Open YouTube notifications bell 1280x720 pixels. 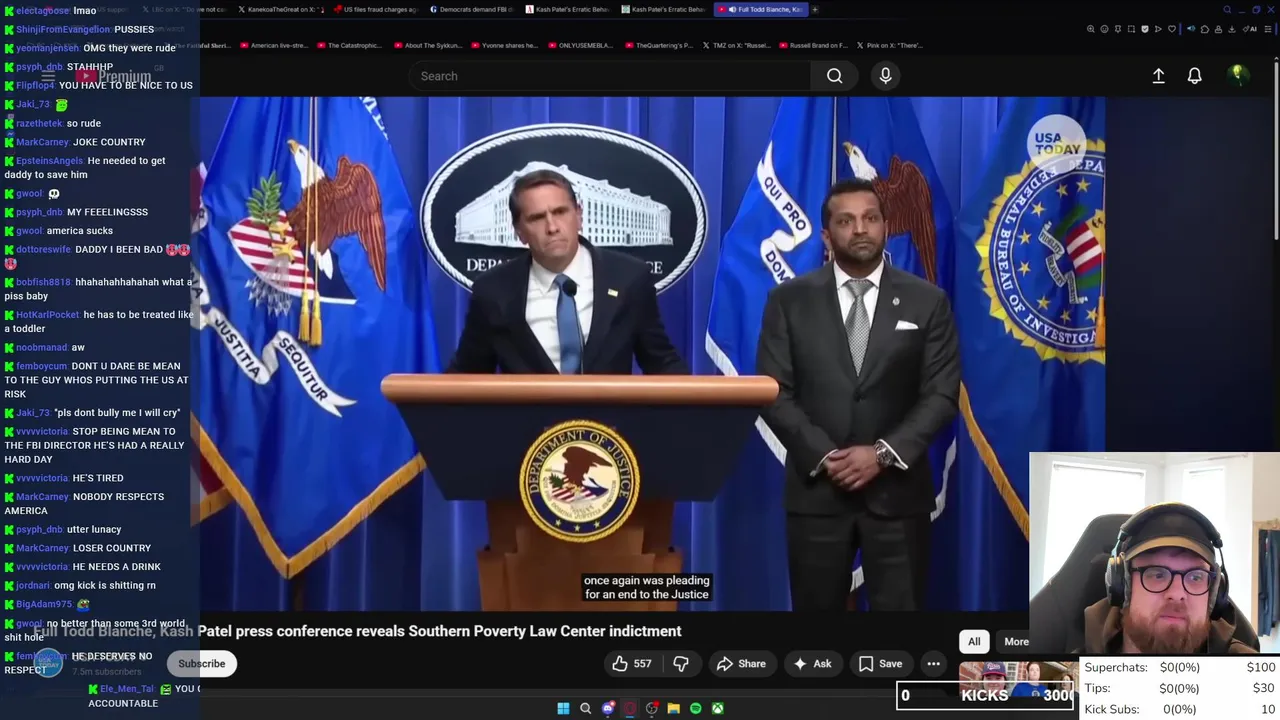pos(1194,76)
